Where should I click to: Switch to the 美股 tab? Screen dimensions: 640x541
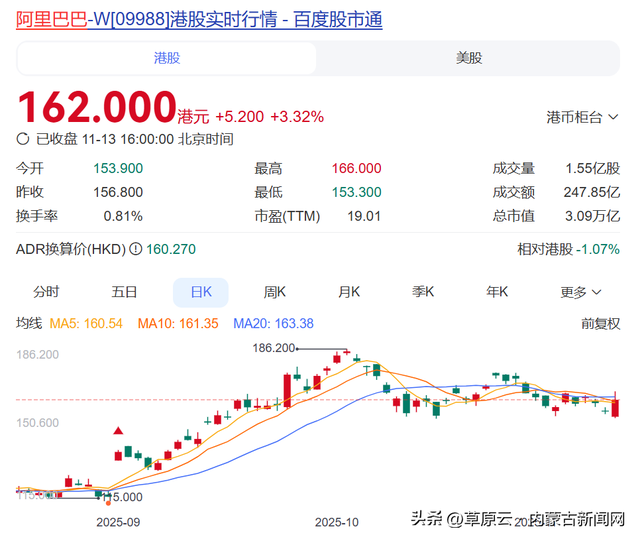(x=469, y=58)
